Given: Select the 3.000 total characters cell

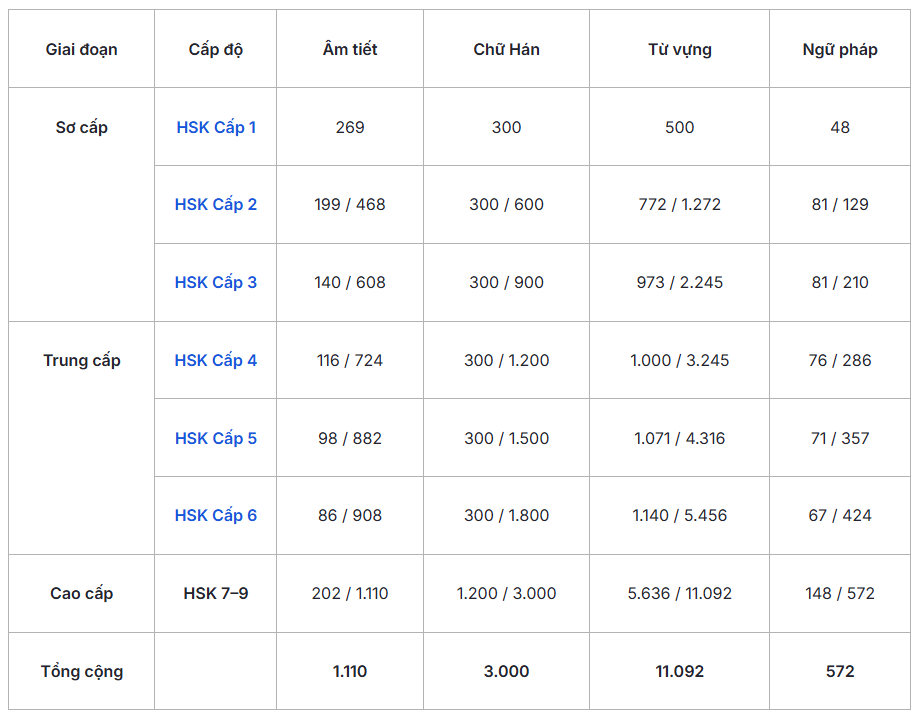Looking at the screenshot, I should [506, 671].
